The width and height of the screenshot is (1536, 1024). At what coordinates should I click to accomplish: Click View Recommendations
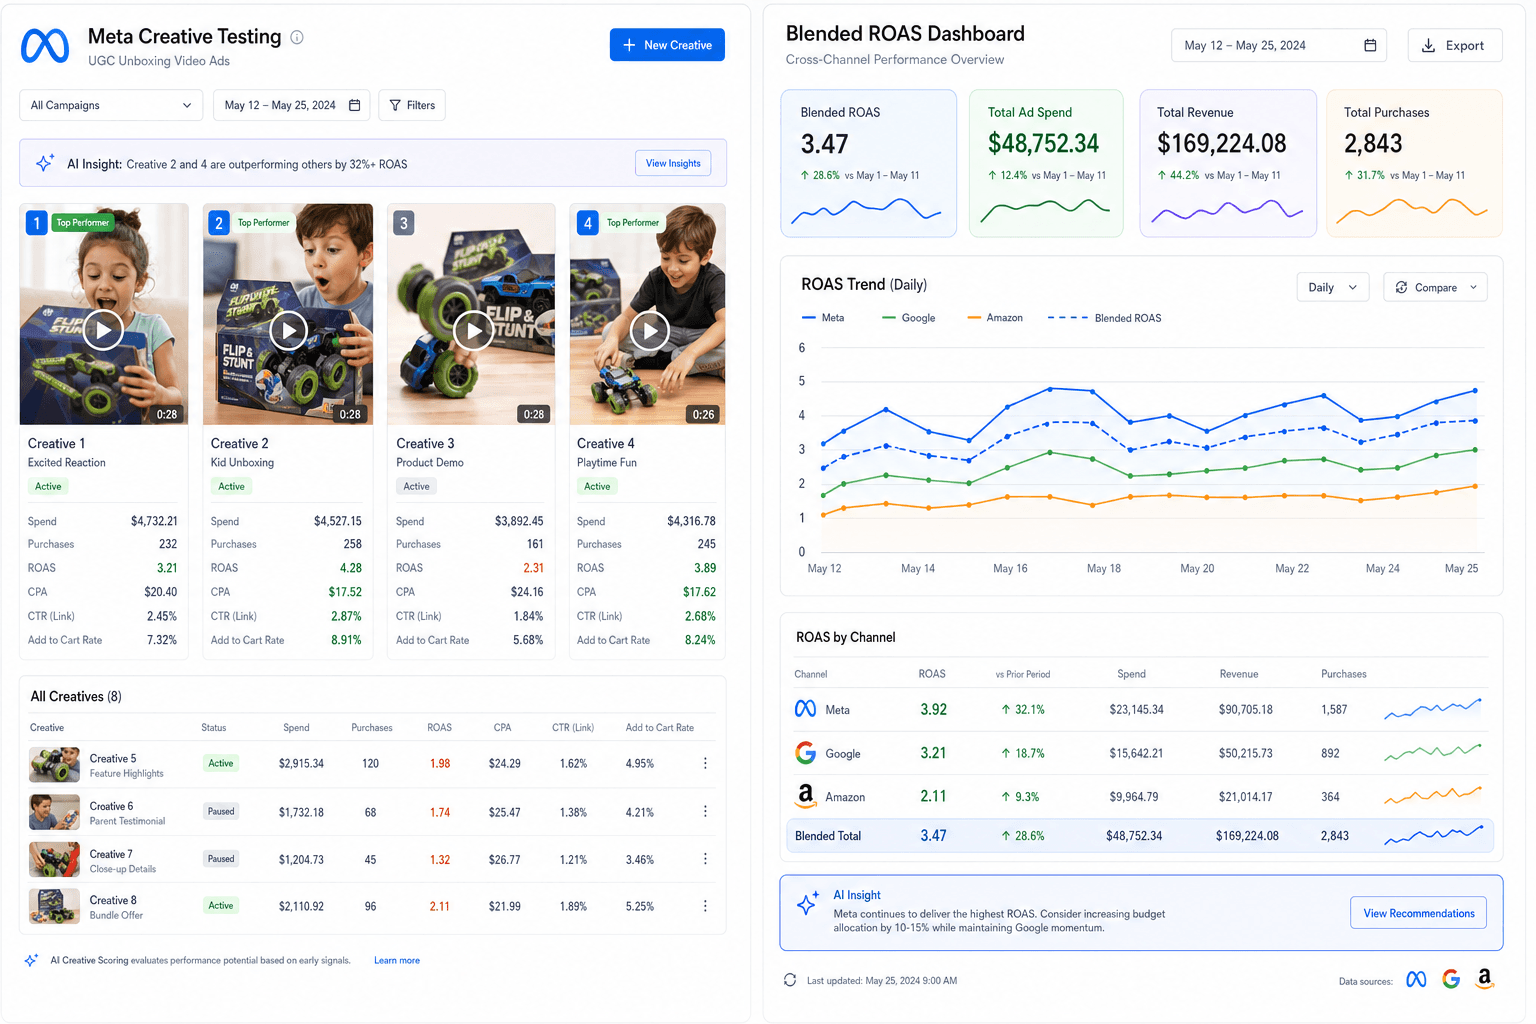pyautogui.click(x=1418, y=913)
